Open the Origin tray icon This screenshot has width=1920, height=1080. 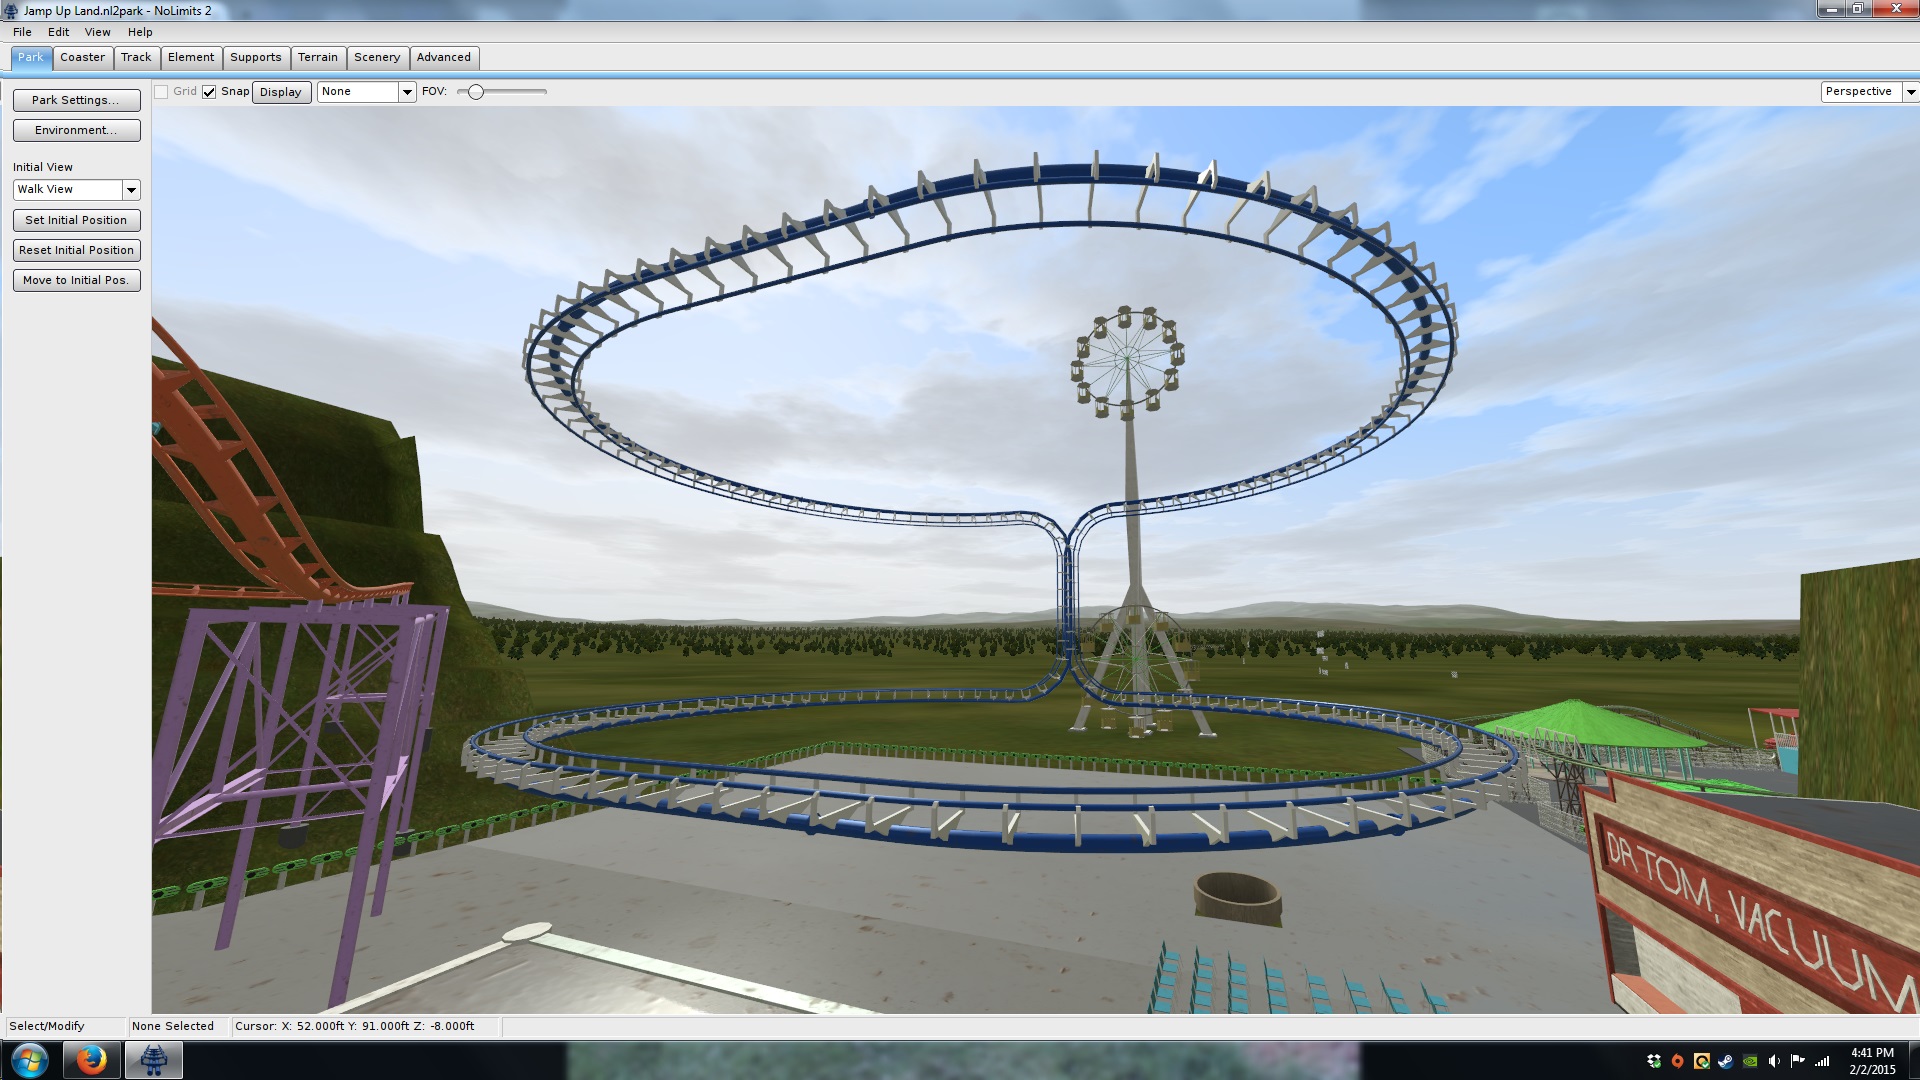click(1678, 1061)
